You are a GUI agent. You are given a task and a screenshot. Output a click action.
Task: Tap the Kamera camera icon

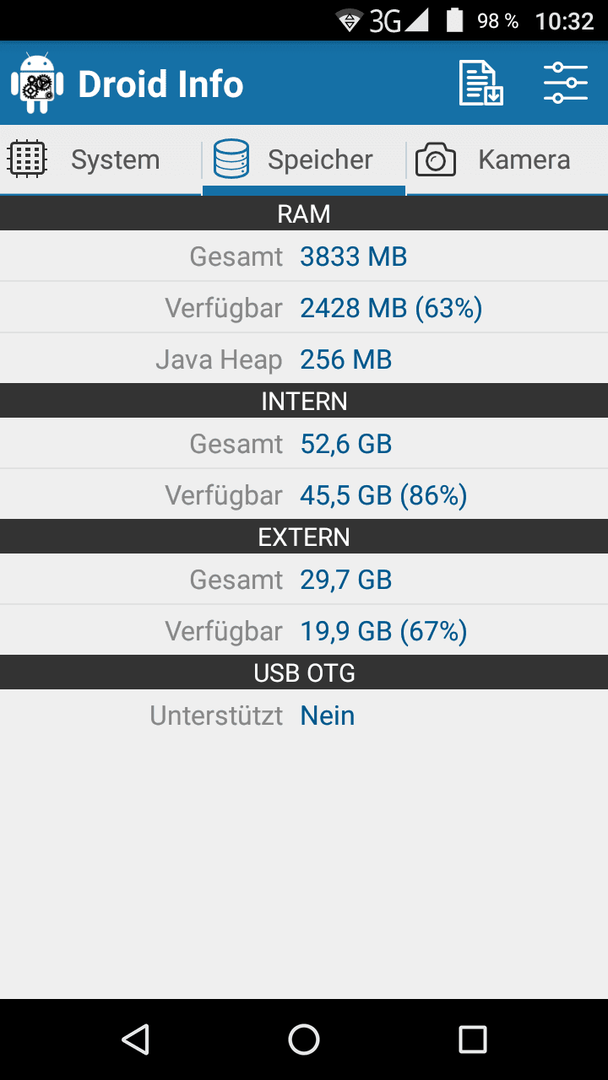(x=435, y=160)
